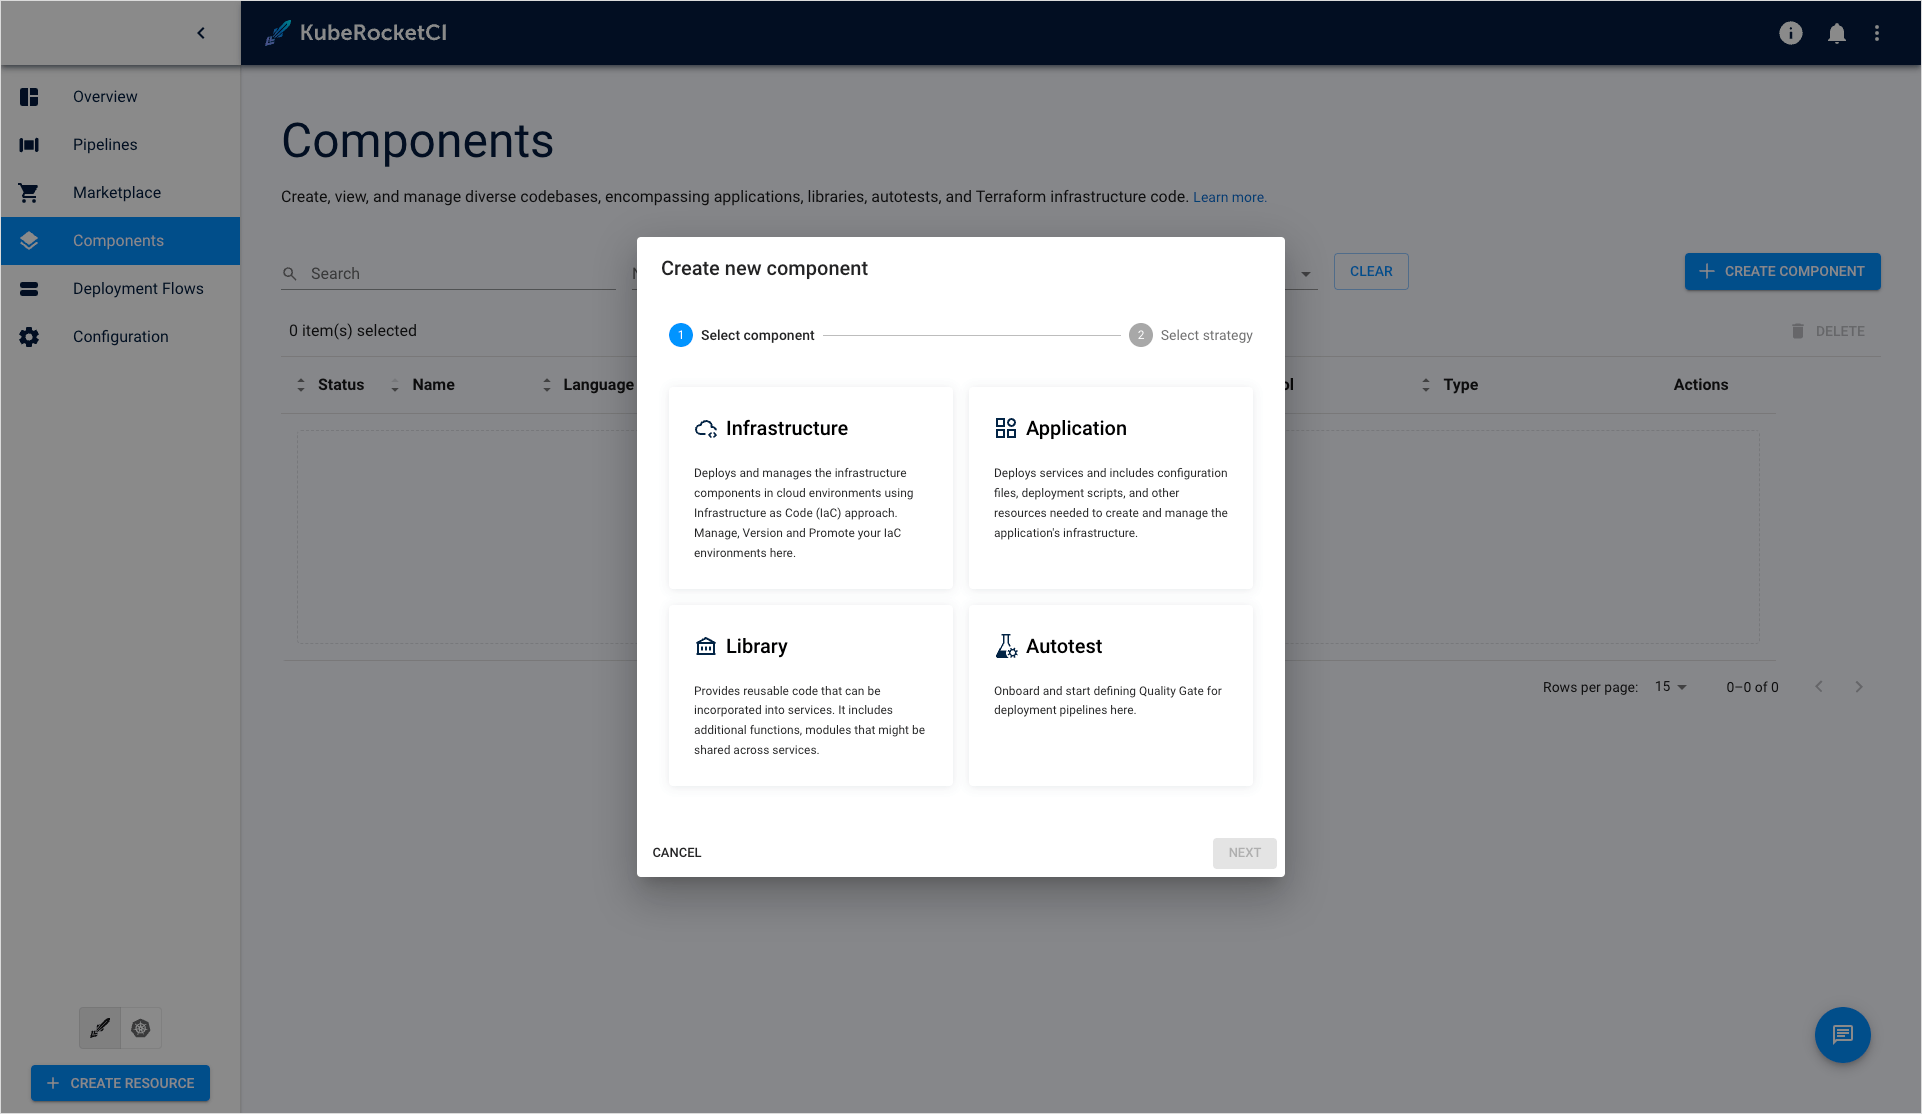1922x1114 pixels.
Task: Click the Deployment Flows sidebar item
Action: click(139, 288)
